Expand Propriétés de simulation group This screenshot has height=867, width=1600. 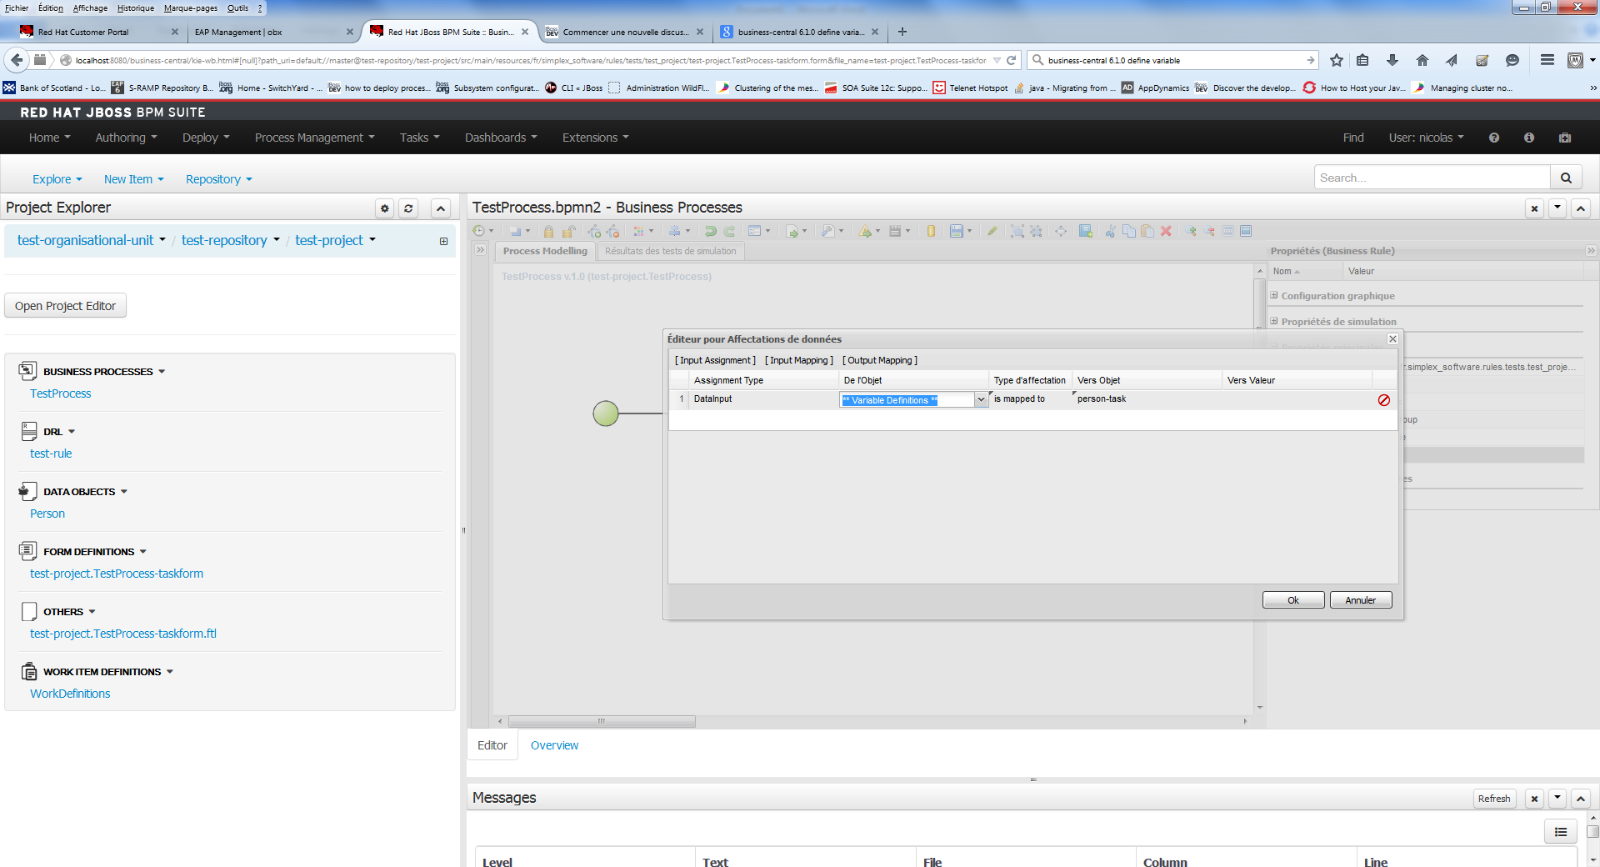[1274, 321]
